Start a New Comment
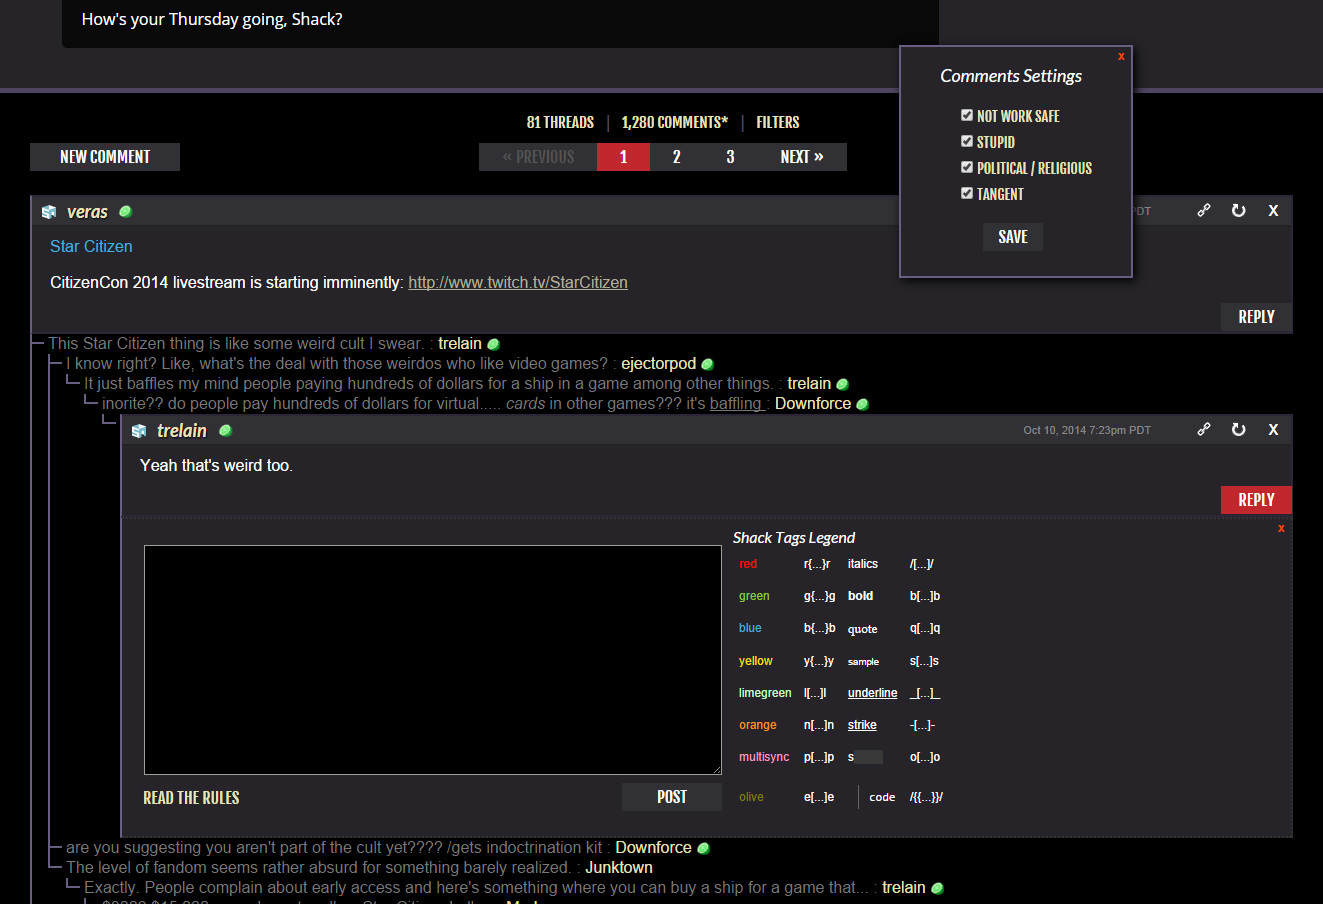 [105, 157]
